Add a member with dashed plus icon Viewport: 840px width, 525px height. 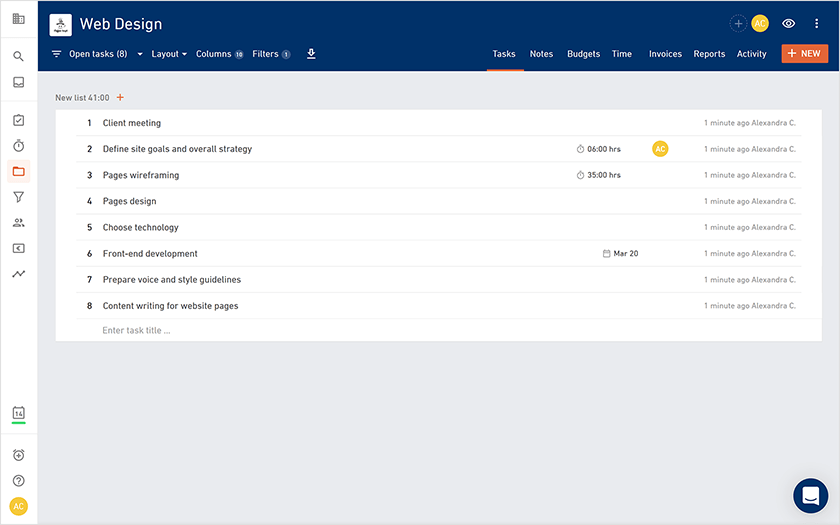click(x=738, y=24)
